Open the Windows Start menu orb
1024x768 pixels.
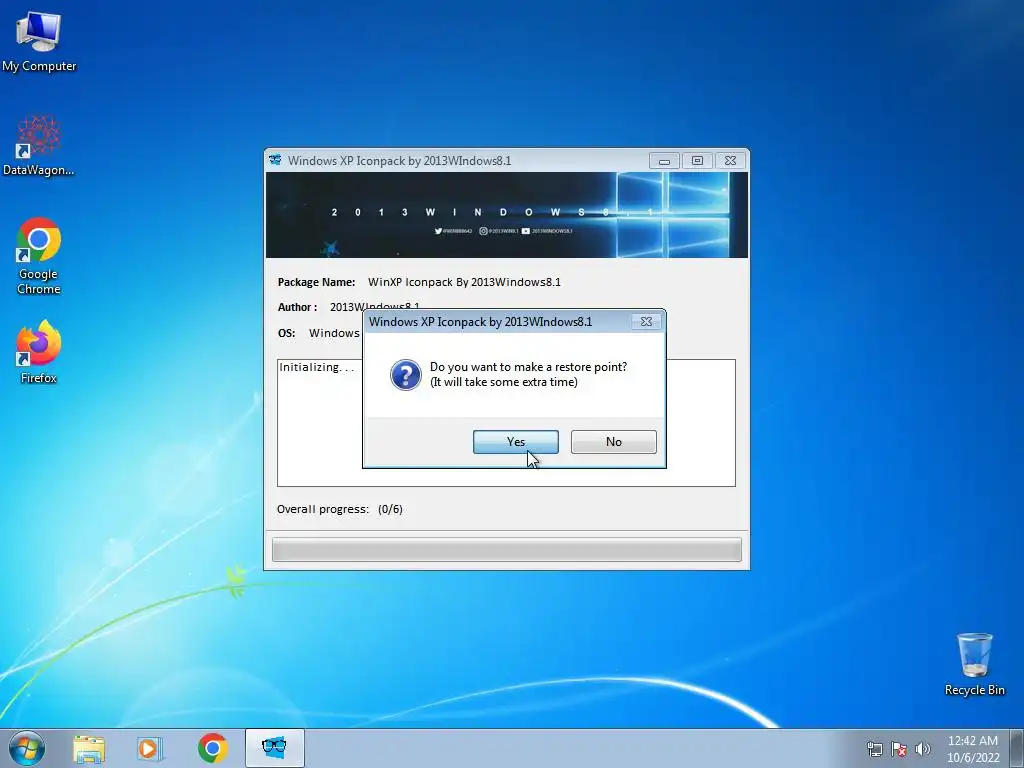coord(27,748)
